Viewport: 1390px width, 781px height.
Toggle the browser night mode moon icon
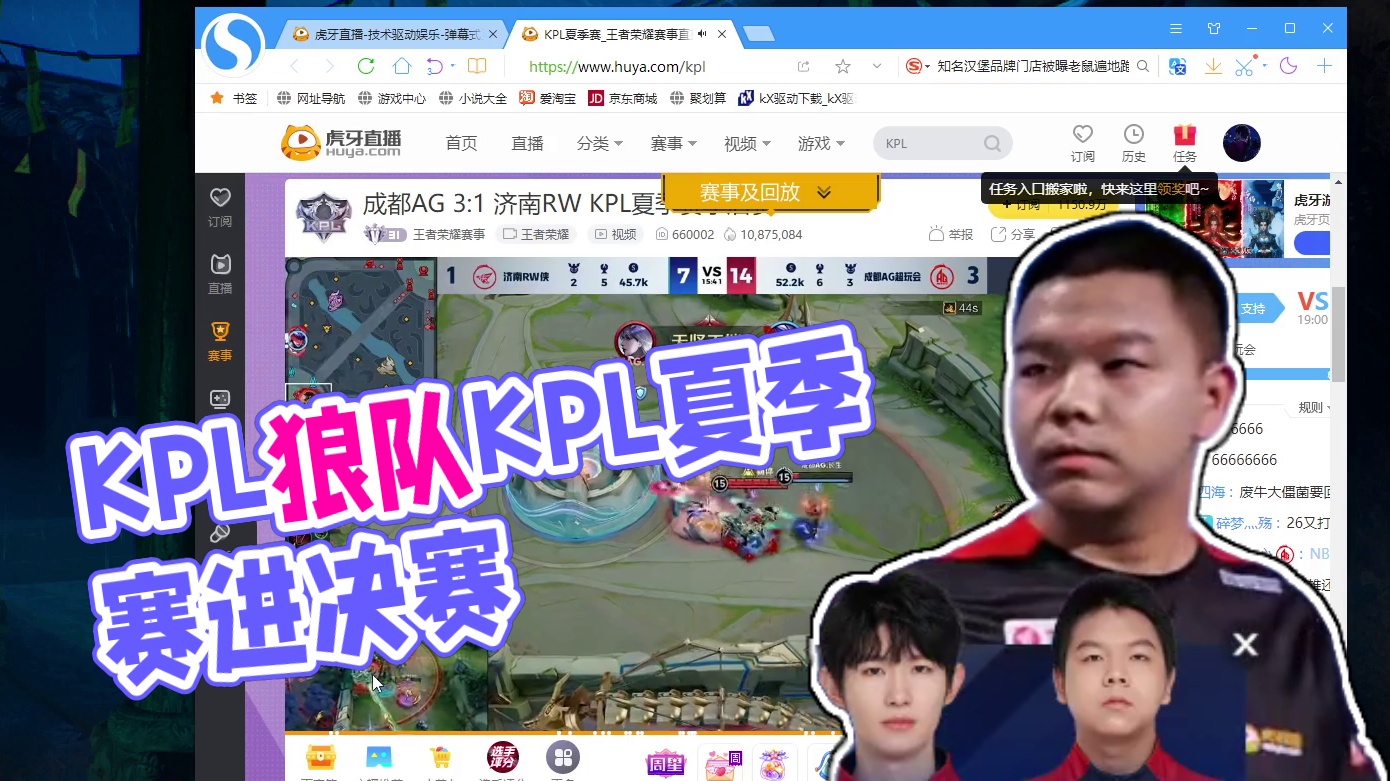click(1288, 66)
